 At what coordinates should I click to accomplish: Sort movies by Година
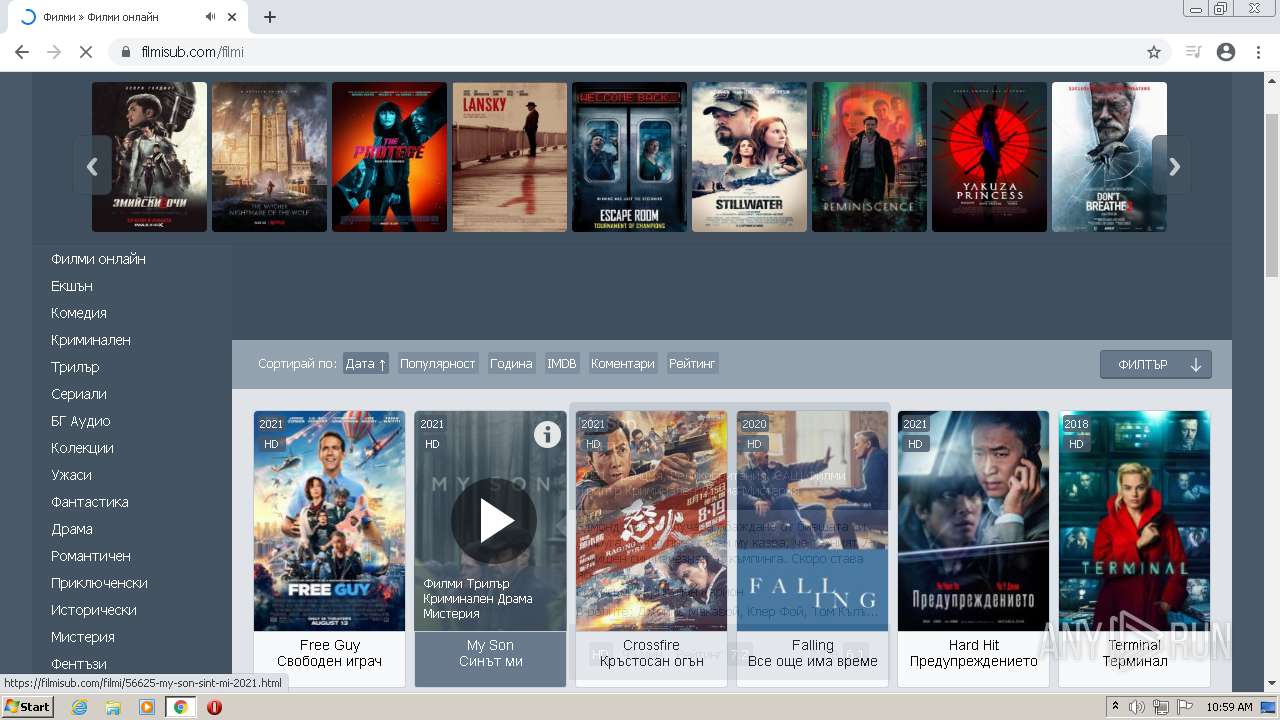[511, 364]
